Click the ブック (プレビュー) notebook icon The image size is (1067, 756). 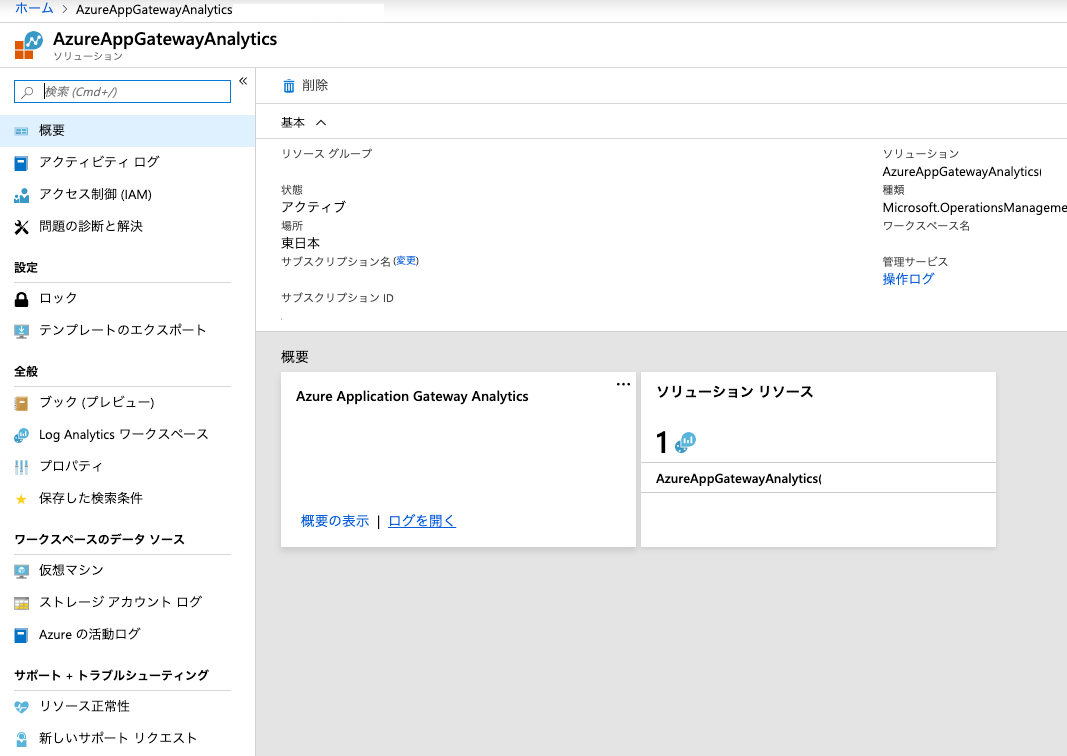(22, 404)
